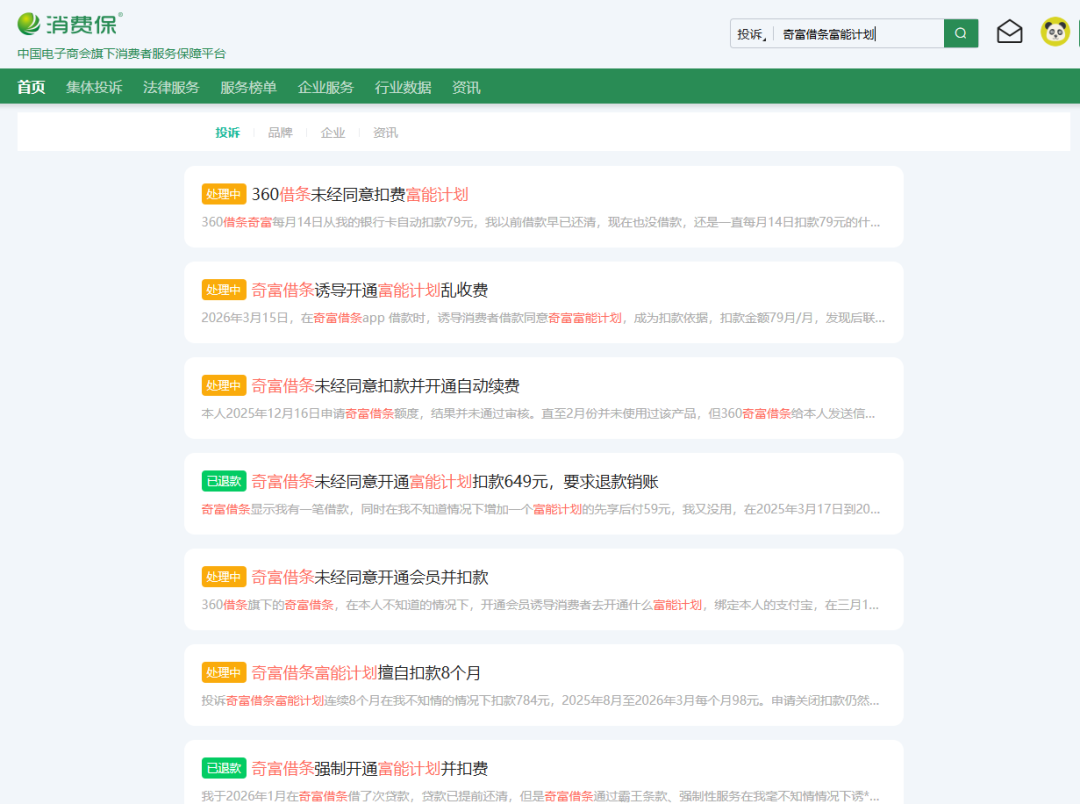Expand the 投诉 search type dropdown

point(751,34)
